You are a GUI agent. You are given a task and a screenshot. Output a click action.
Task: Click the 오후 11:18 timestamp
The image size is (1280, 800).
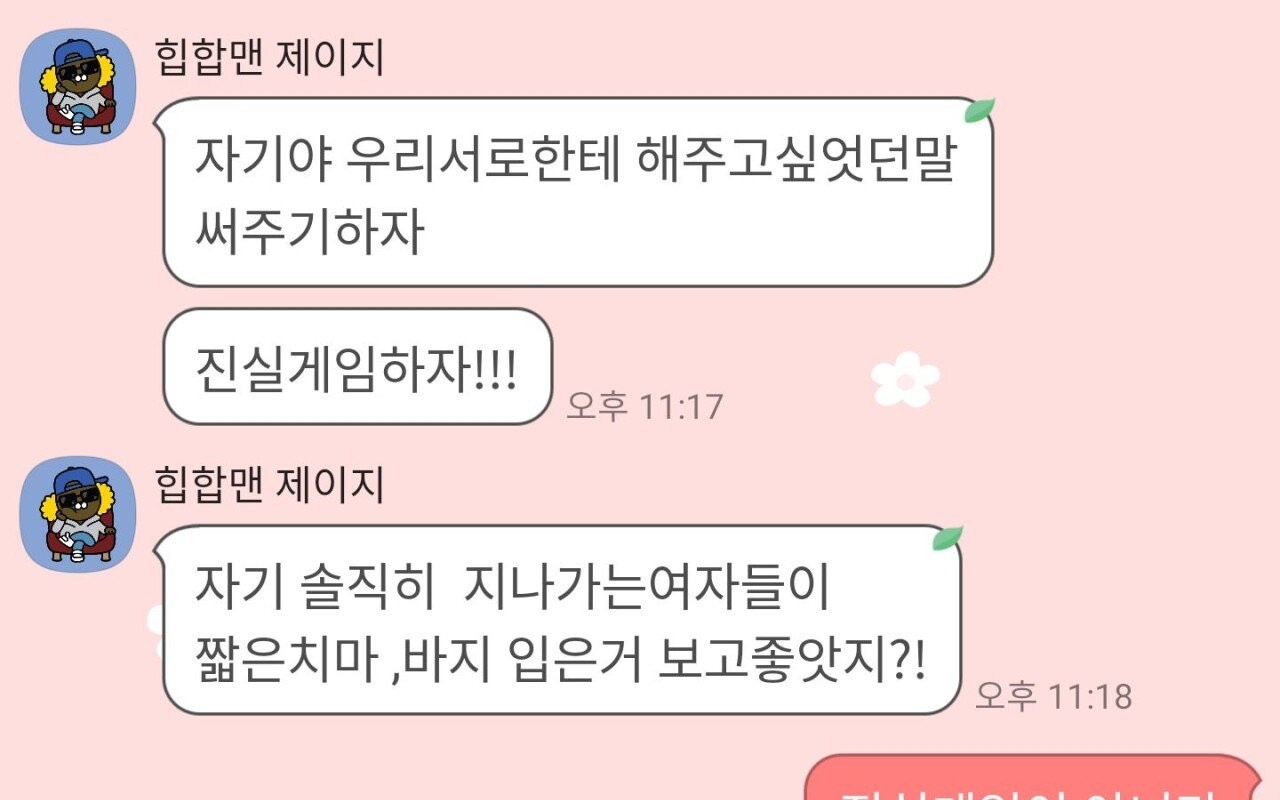click(x=1054, y=696)
